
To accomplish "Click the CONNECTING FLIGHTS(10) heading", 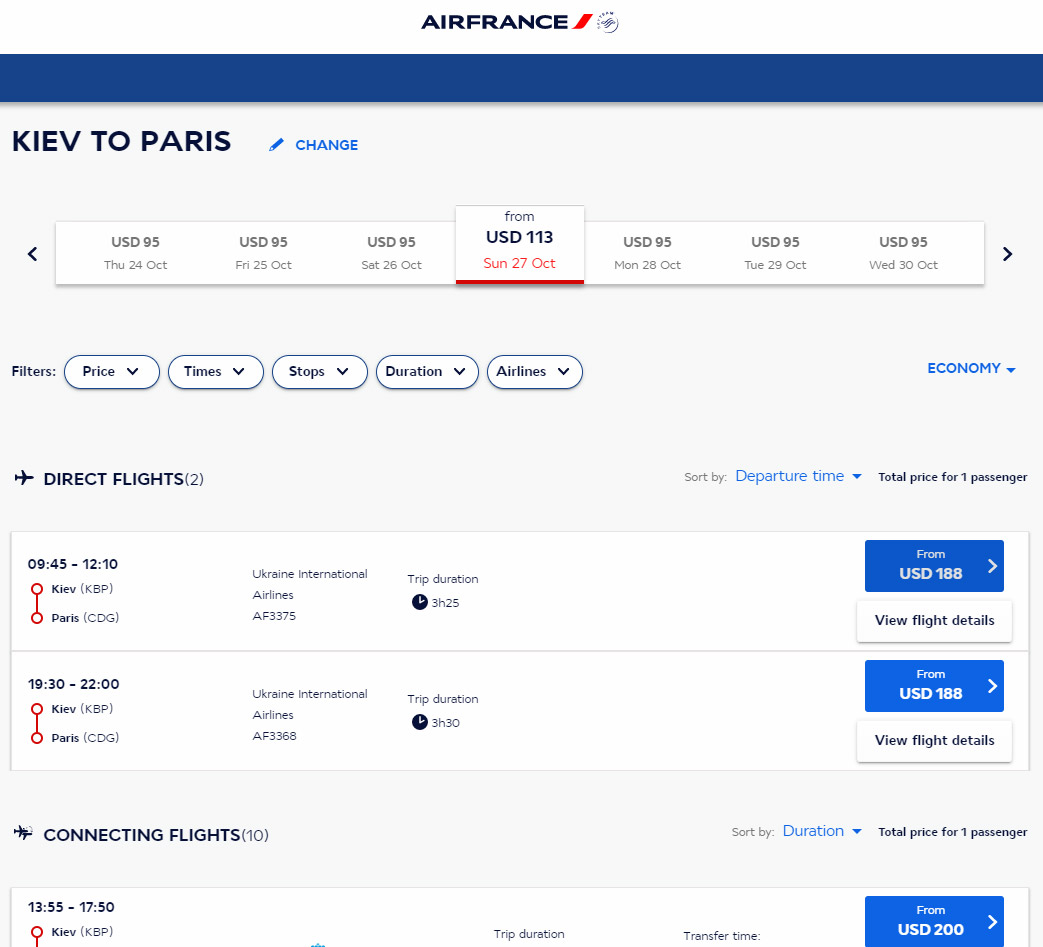I will (156, 835).
